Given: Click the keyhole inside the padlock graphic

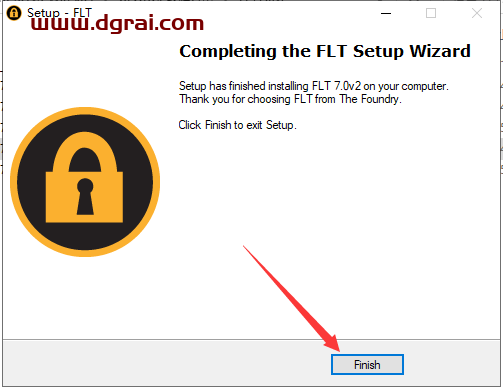Looking at the screenshot, I should tap(85, 197).
